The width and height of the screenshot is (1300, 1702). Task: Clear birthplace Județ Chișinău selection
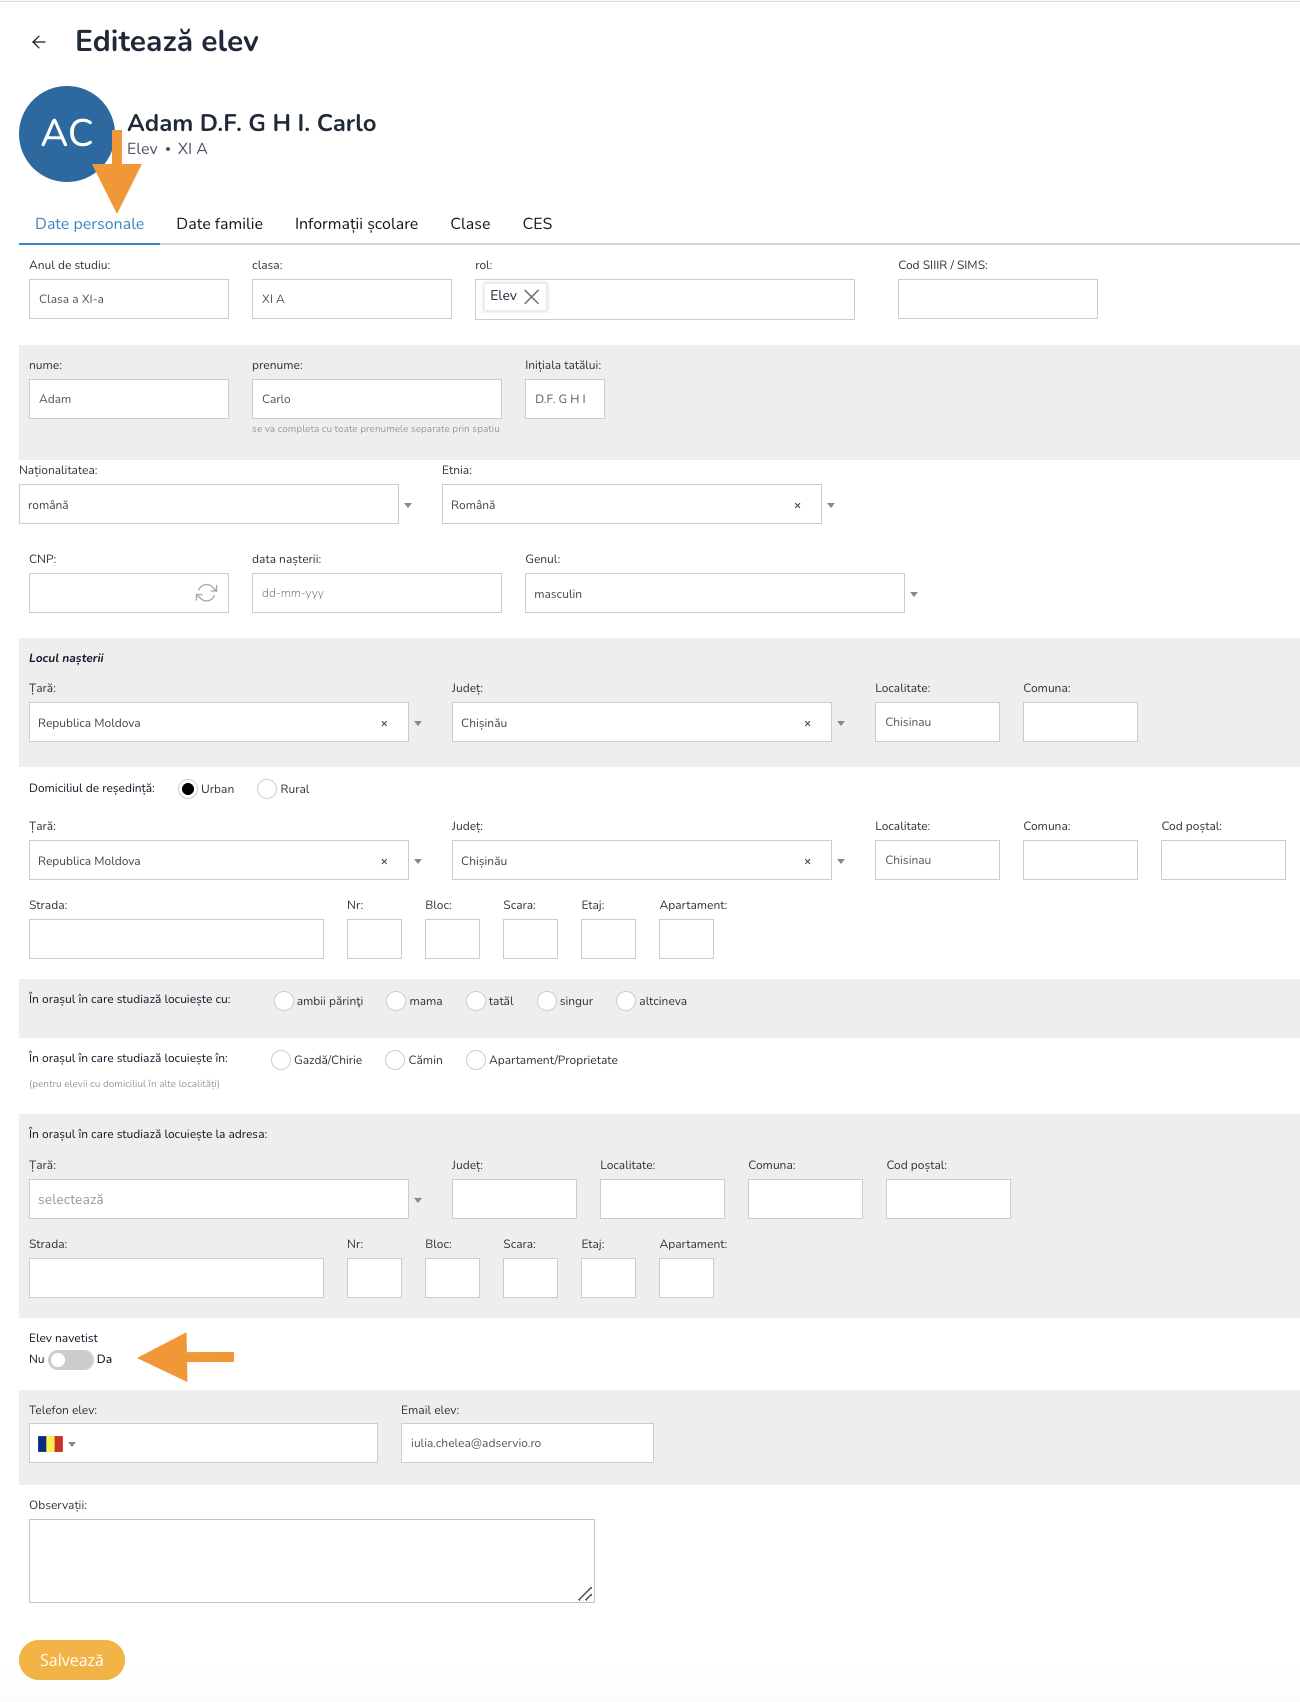807,723
